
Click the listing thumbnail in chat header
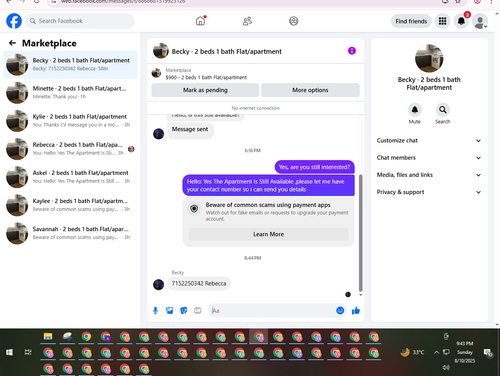(161, 51)
